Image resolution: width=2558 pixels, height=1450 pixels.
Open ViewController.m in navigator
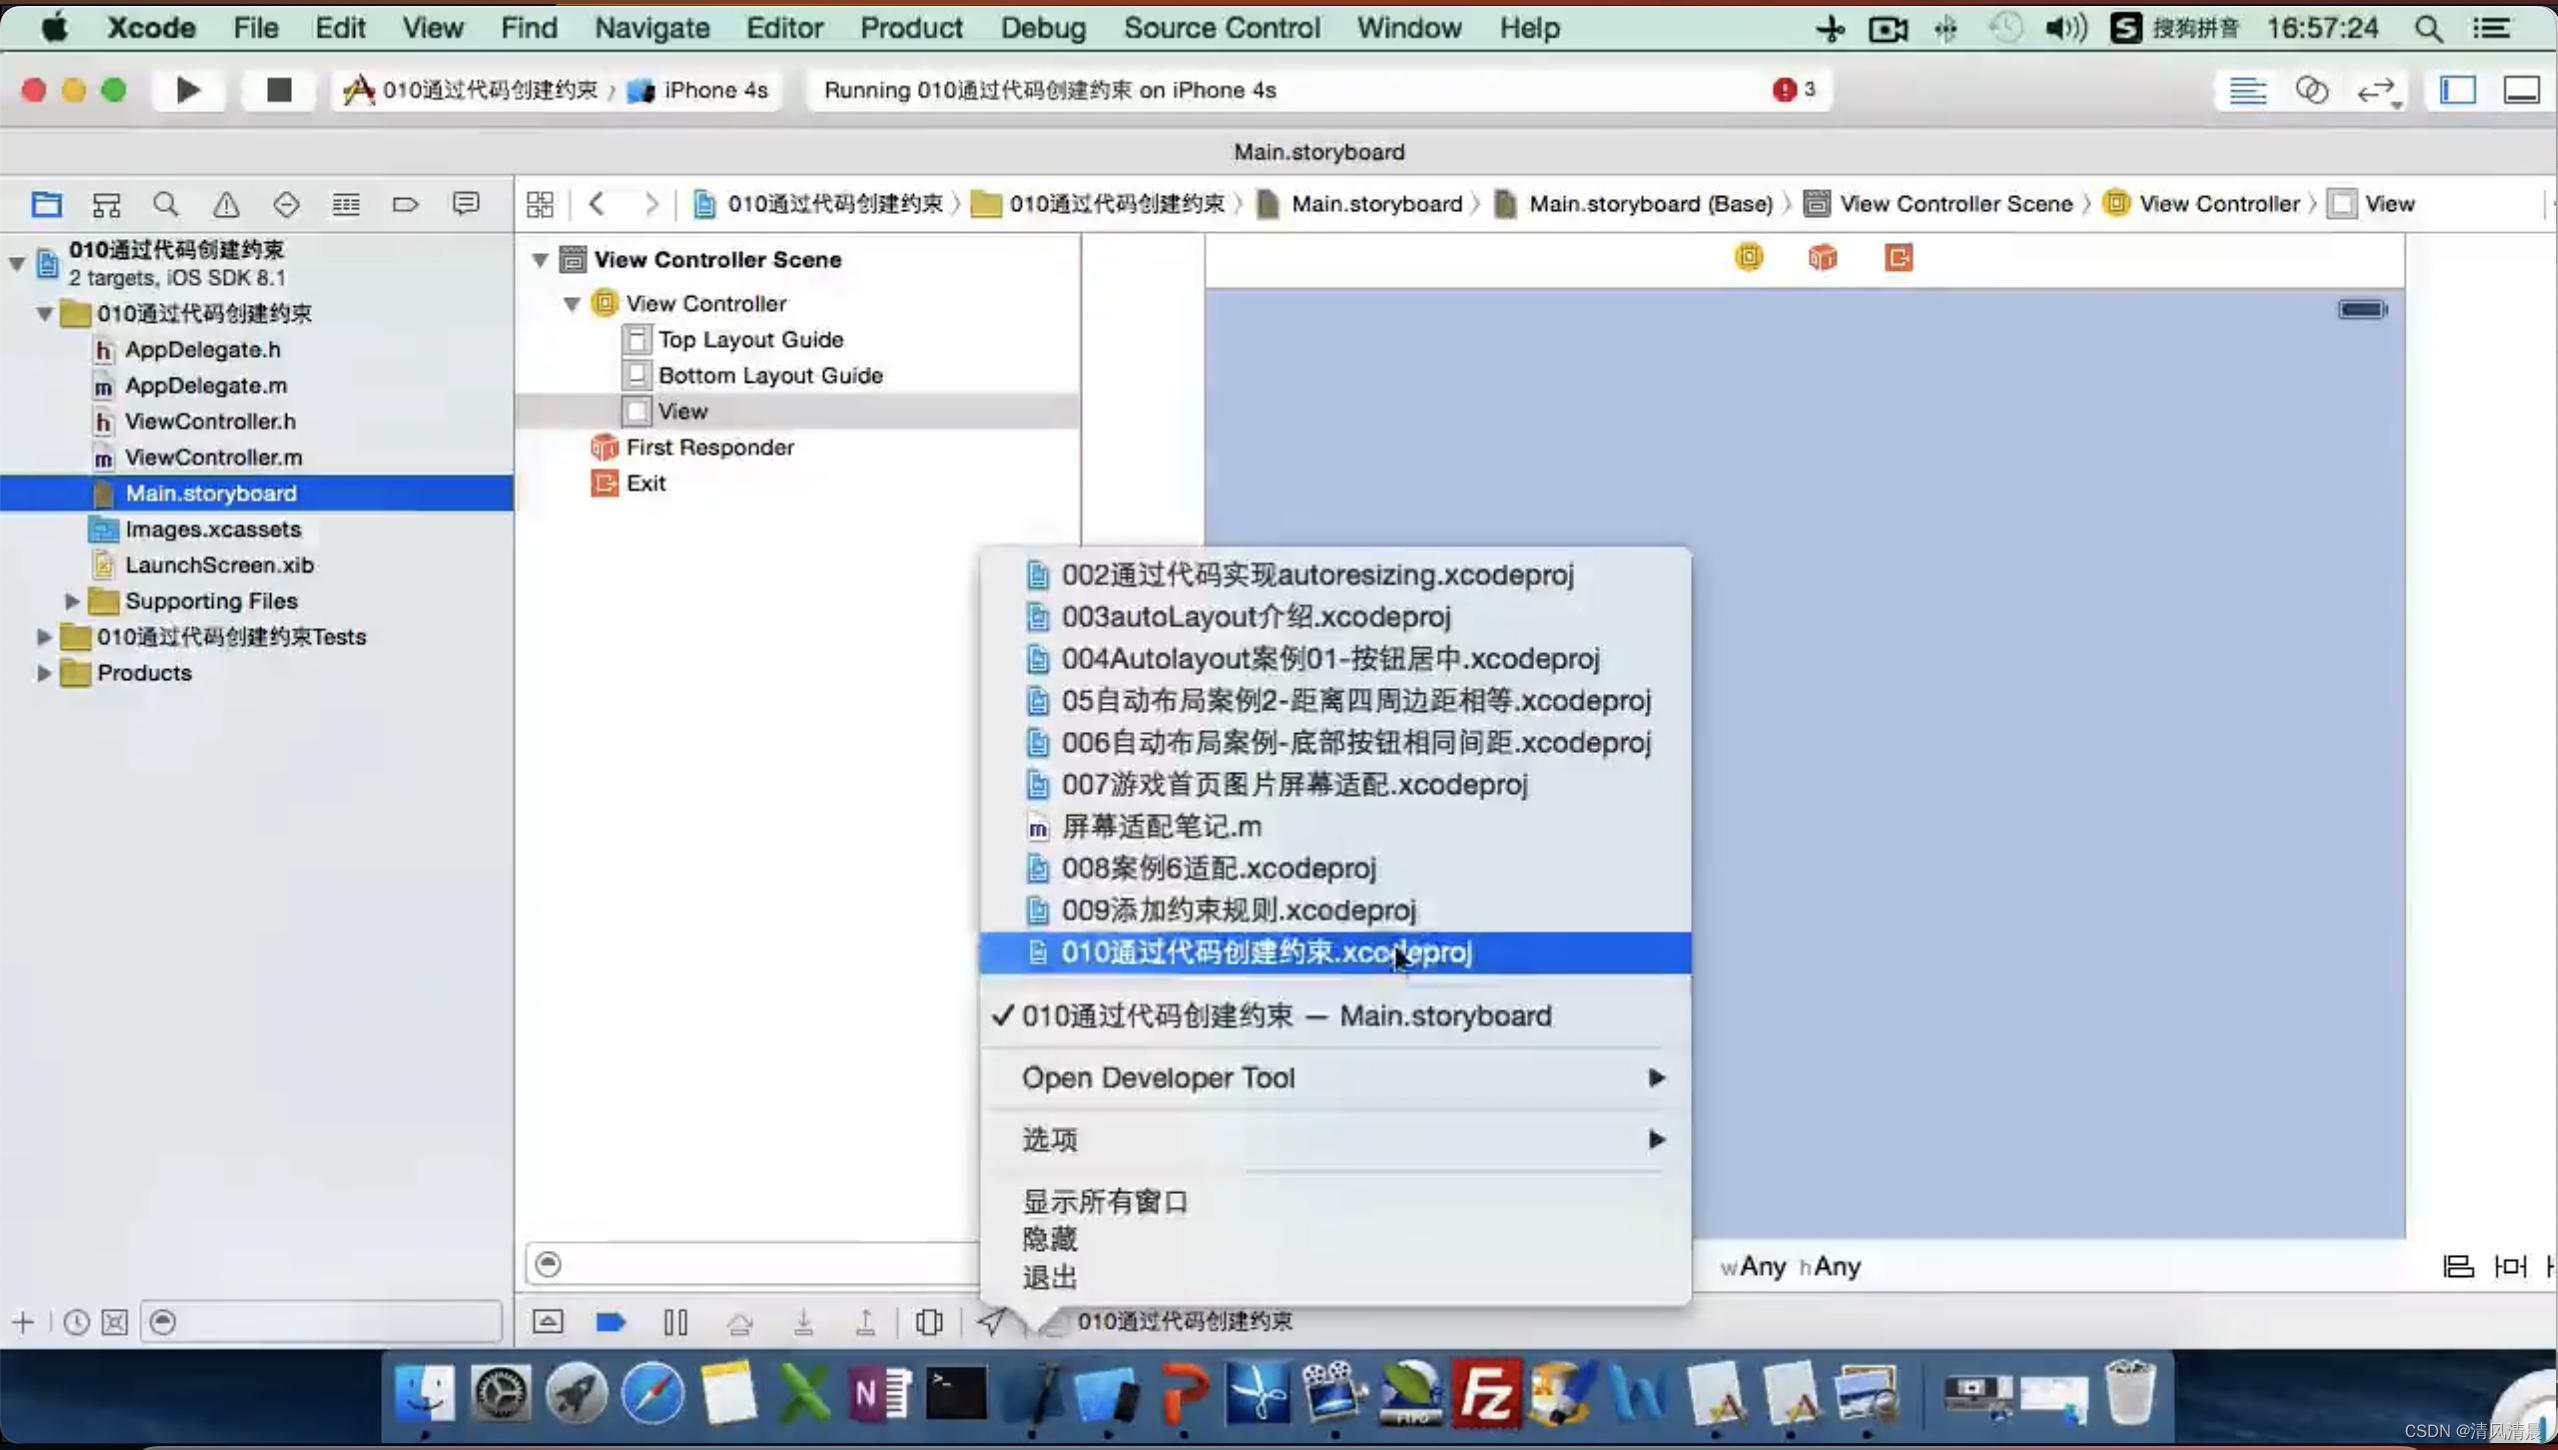(x=213, y=457)
